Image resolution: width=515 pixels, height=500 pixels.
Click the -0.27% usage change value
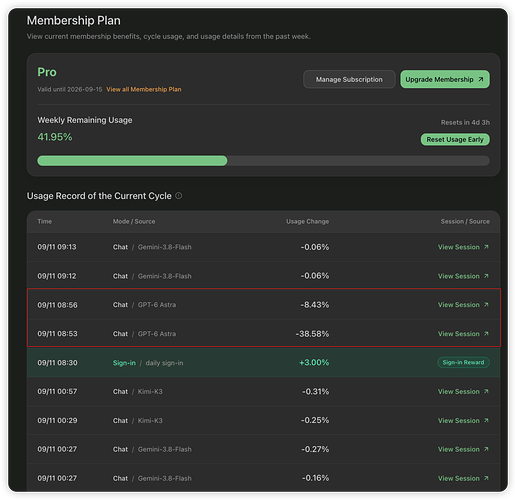coord(315,449)
